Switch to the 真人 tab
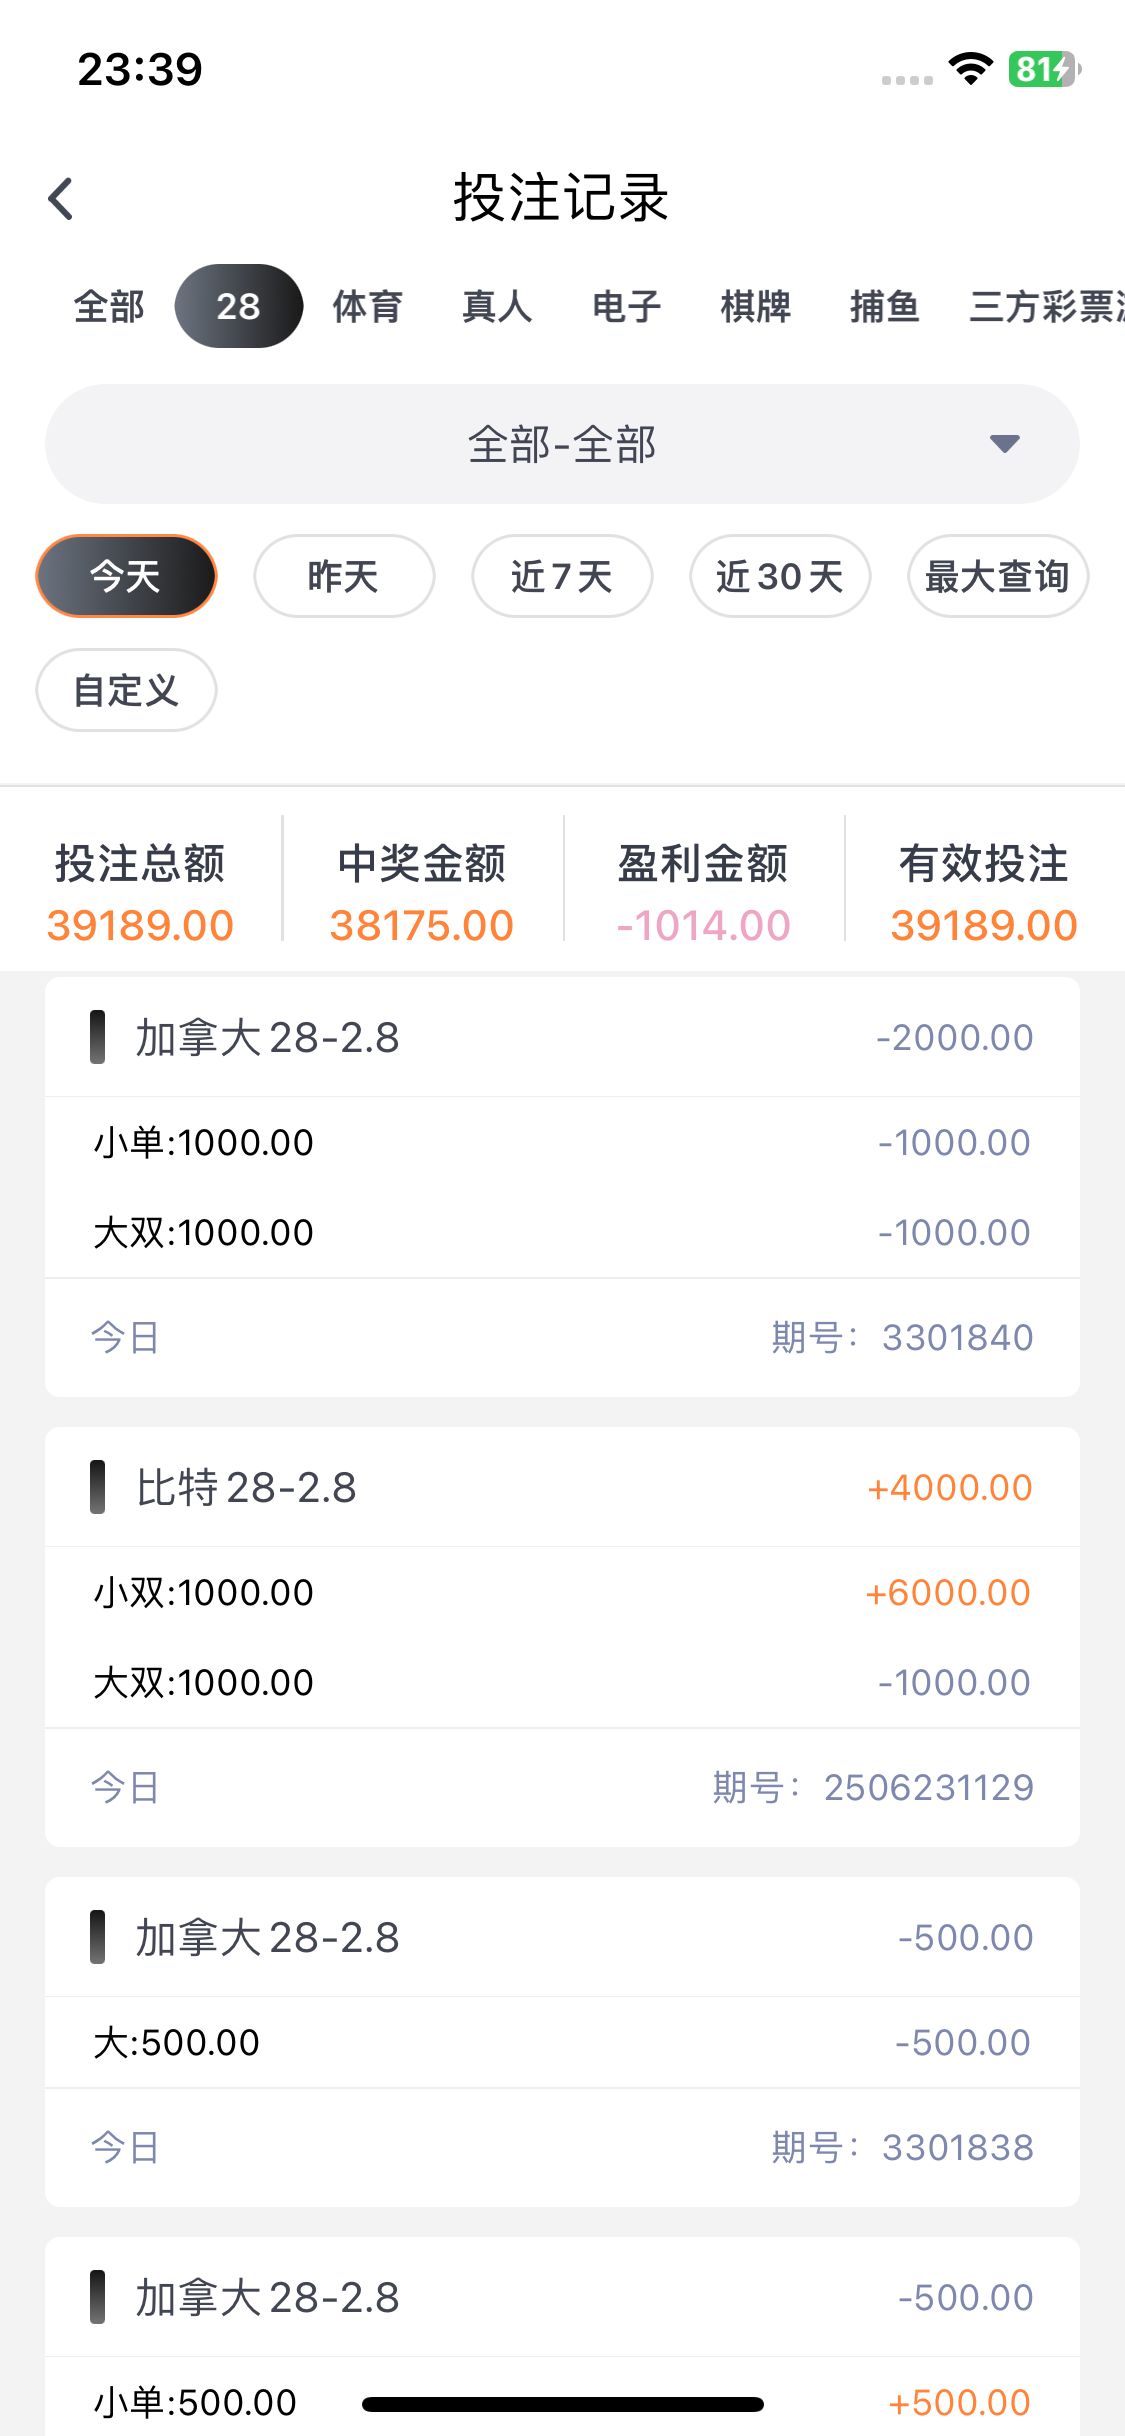 point(497,306)
